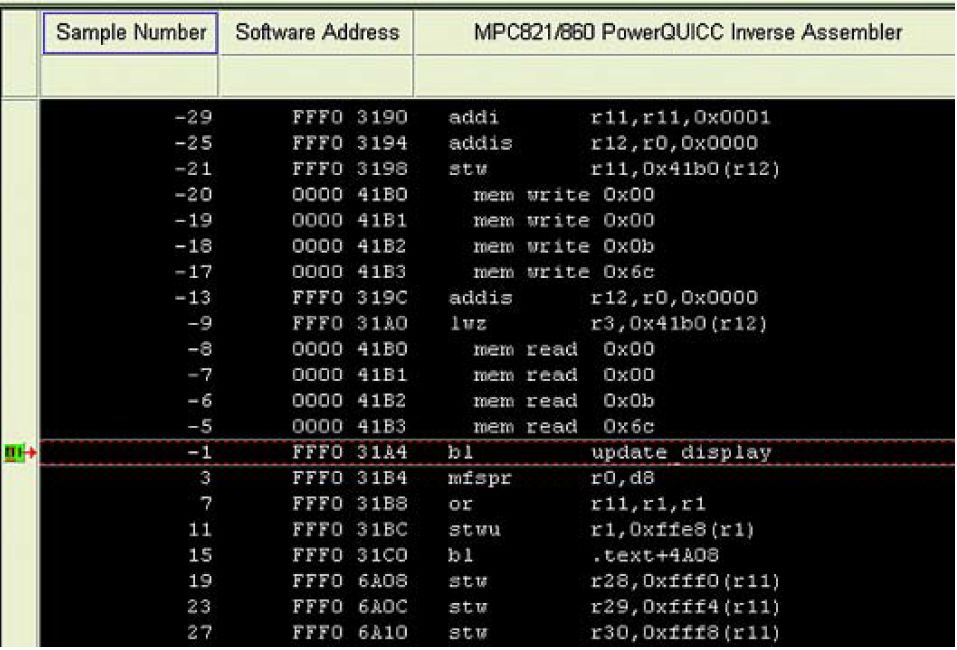Select address FFF0 3194
This screenshot has height=650, width=957.
click(x=349, y=143)
